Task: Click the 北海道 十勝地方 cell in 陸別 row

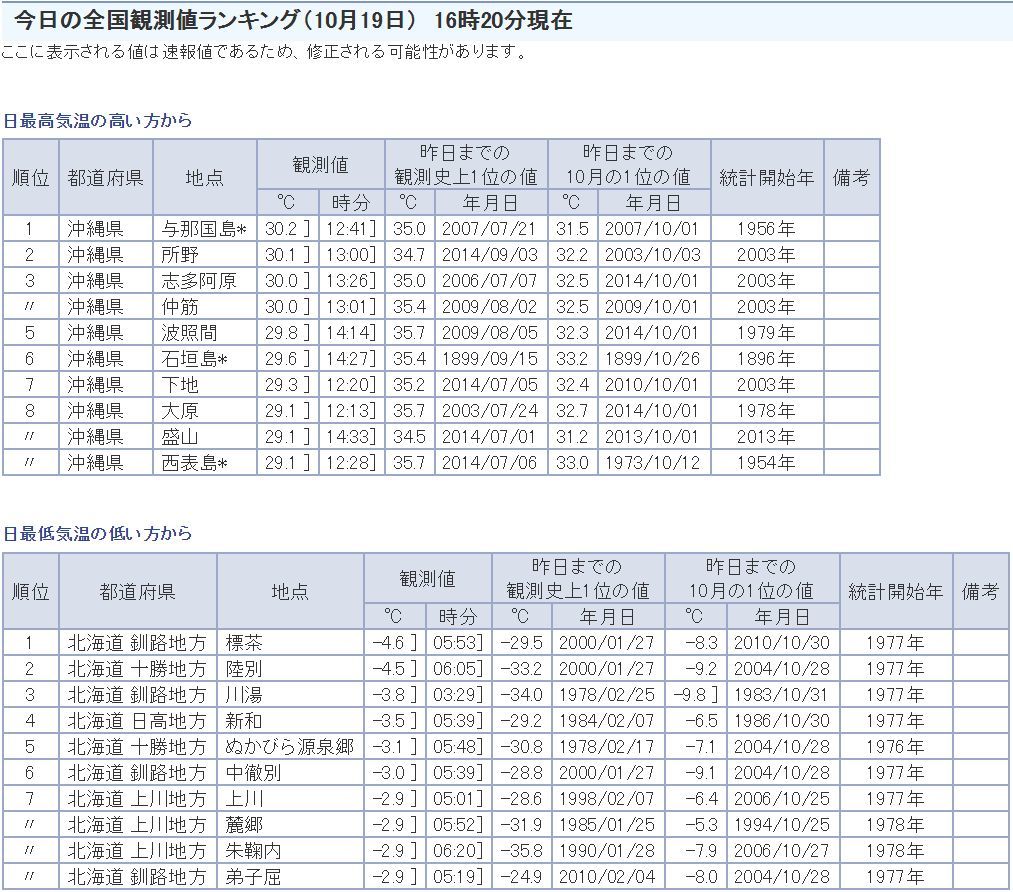Action: point(137,669)
